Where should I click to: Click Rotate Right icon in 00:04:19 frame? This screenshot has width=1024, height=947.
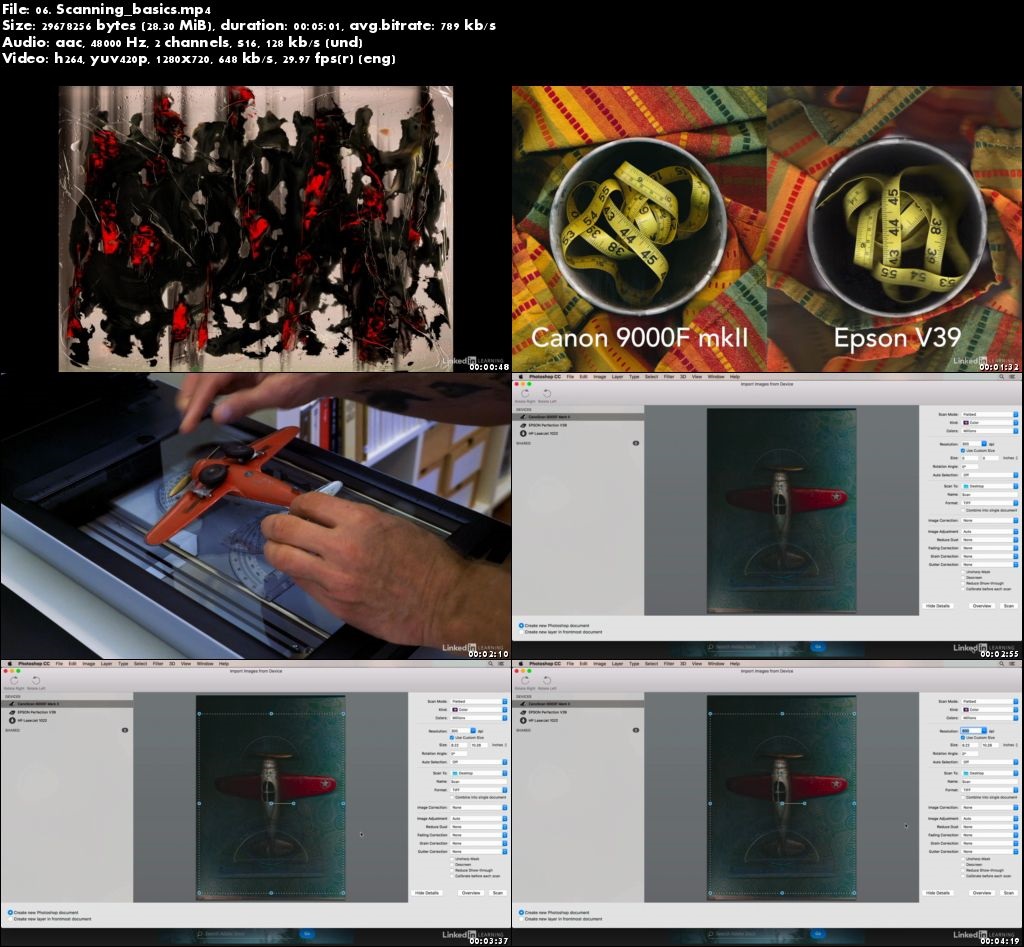tap(524, 681)
